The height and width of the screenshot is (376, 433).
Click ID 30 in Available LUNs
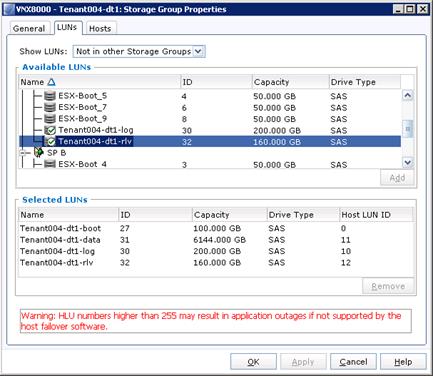187,131
